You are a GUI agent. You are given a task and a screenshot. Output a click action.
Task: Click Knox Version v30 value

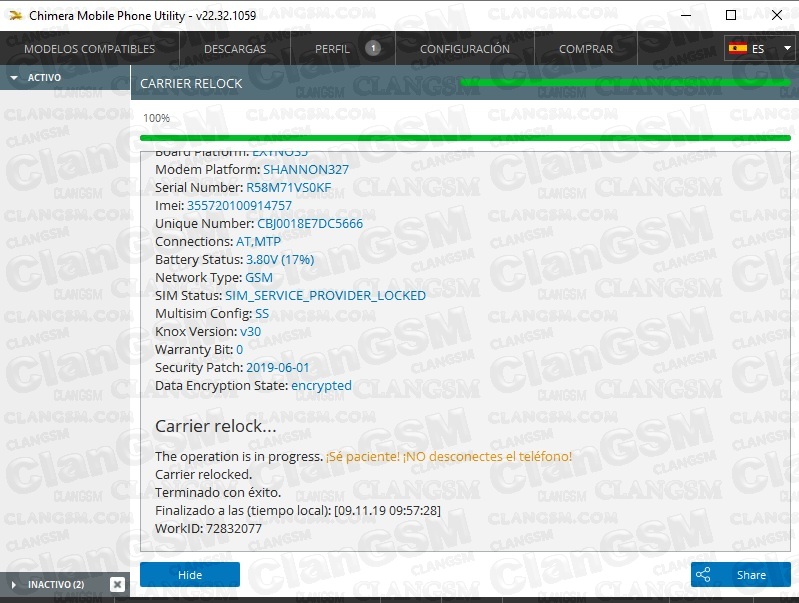[250, 331]
